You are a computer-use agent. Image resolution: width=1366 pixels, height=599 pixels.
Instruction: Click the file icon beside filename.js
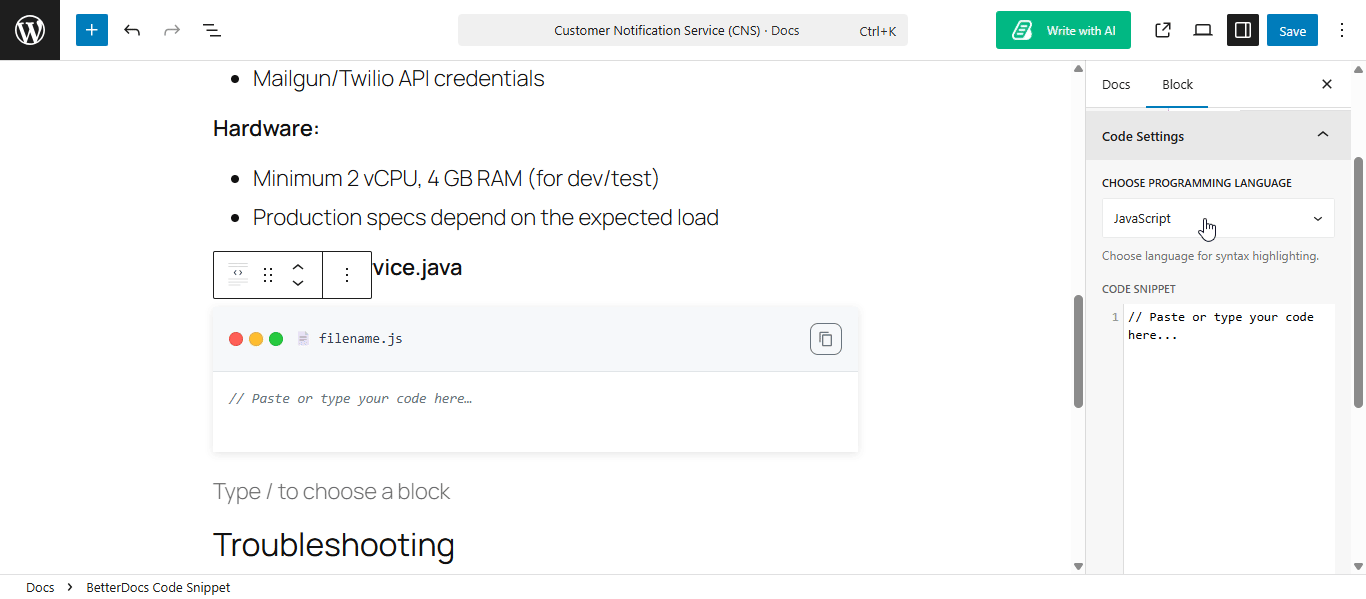tap(303, 339)
